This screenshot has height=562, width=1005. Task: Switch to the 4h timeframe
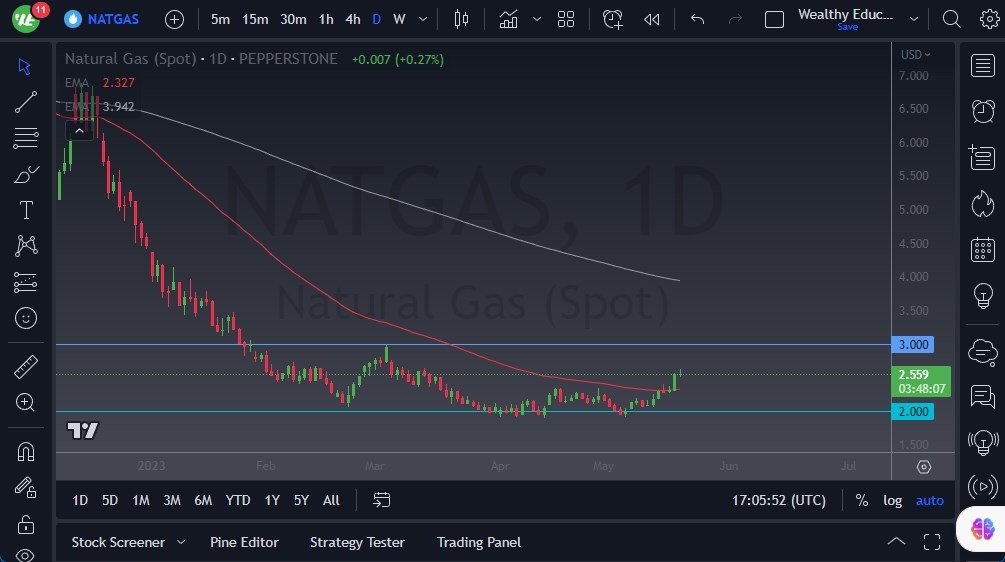[353, 19]
